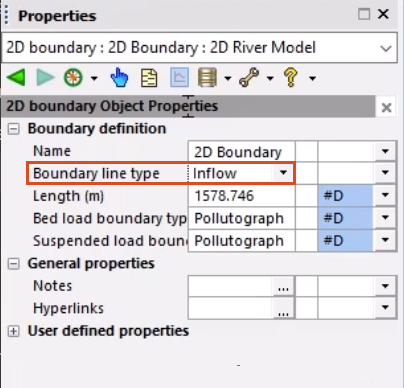The height and width of the screenshot is (388, 404).
Task: Click the database grid icon
Action: coord(207,78)
